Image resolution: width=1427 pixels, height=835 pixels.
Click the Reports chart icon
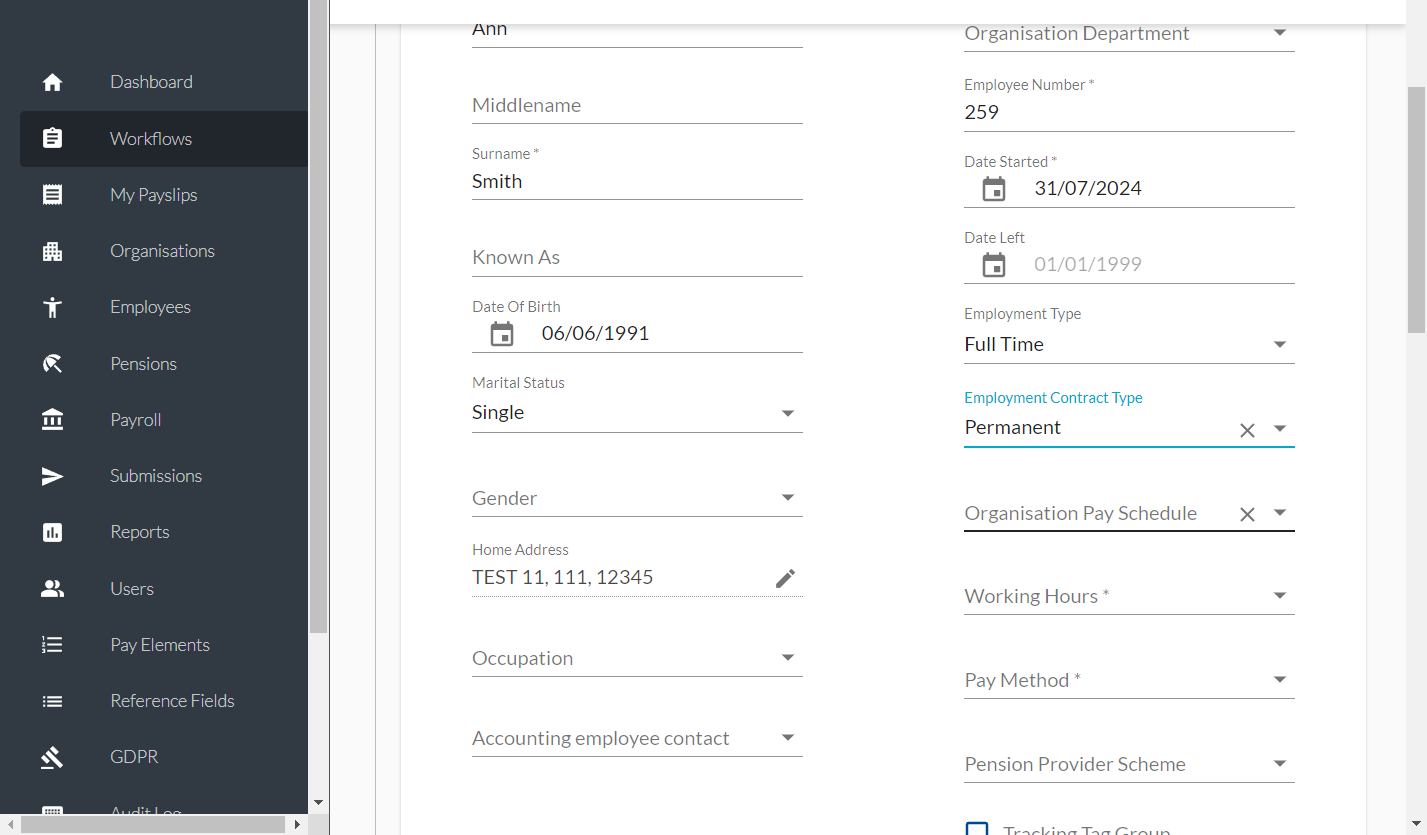[53, 532]
